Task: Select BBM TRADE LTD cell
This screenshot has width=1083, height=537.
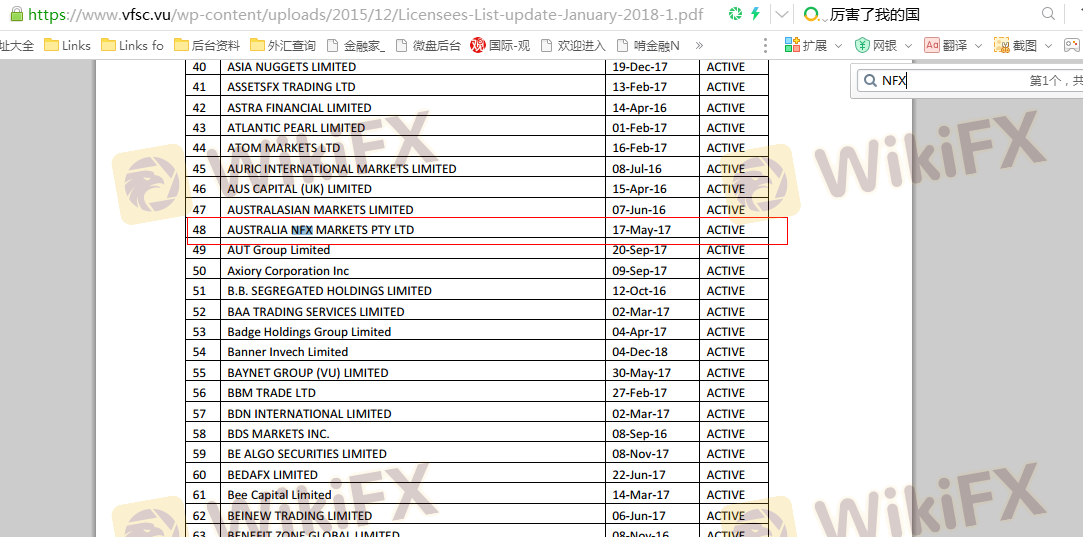Action: click(x=412, y=393)
